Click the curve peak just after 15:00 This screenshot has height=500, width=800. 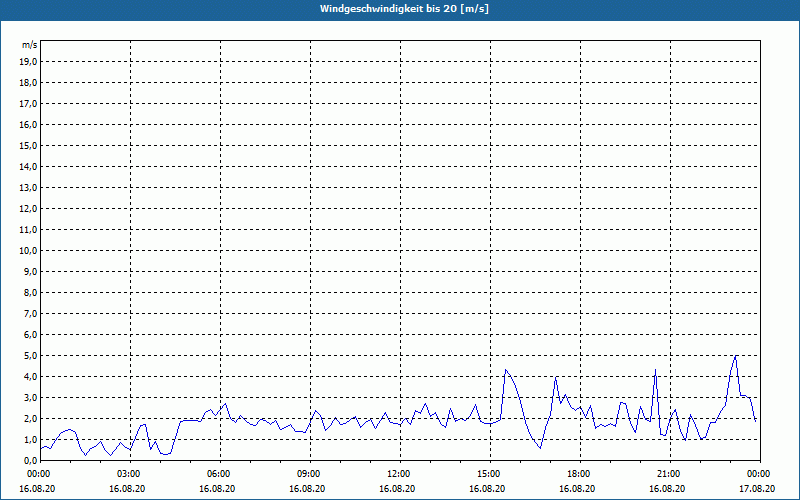click(505, 370)
